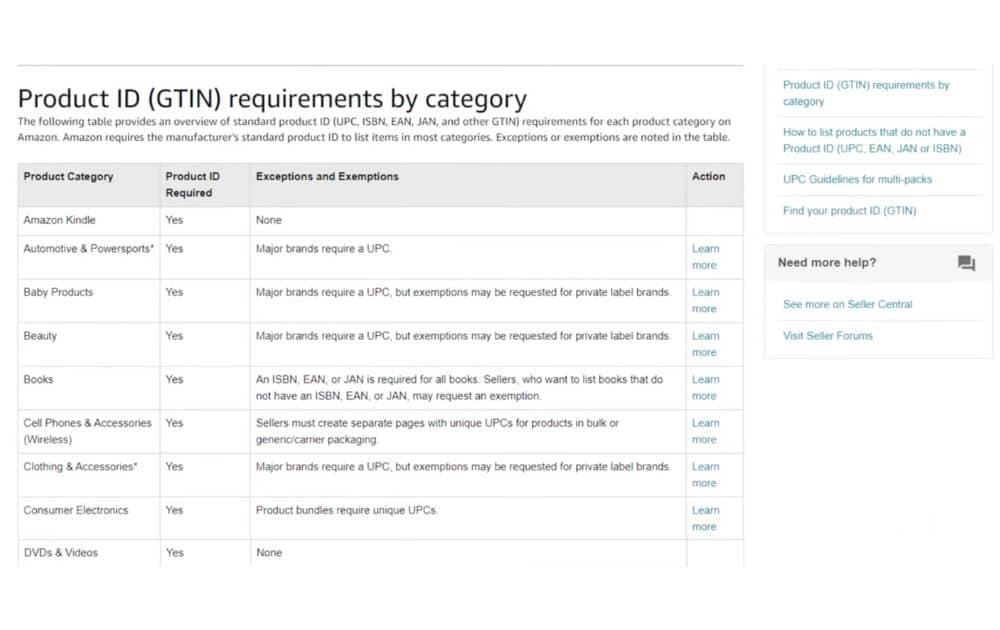Click the intro paragraph about standard product IDs

374,129
